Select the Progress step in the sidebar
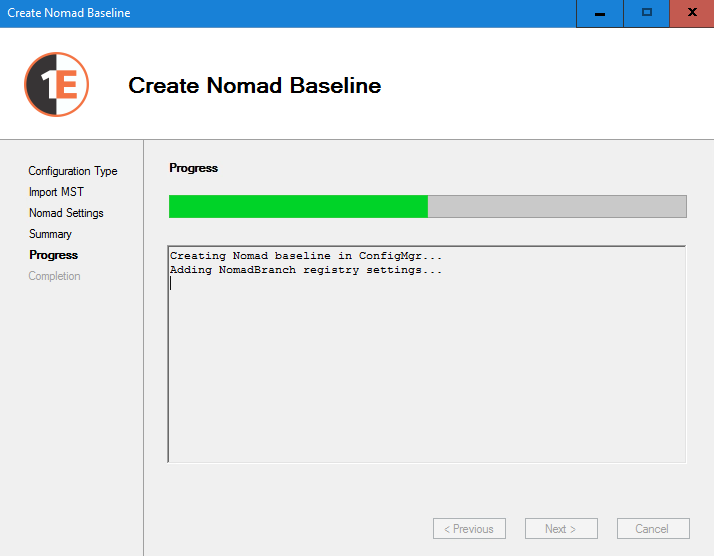The width and height of the screenshot is (714, 556). pyautogui.click(x=53, y=255)
